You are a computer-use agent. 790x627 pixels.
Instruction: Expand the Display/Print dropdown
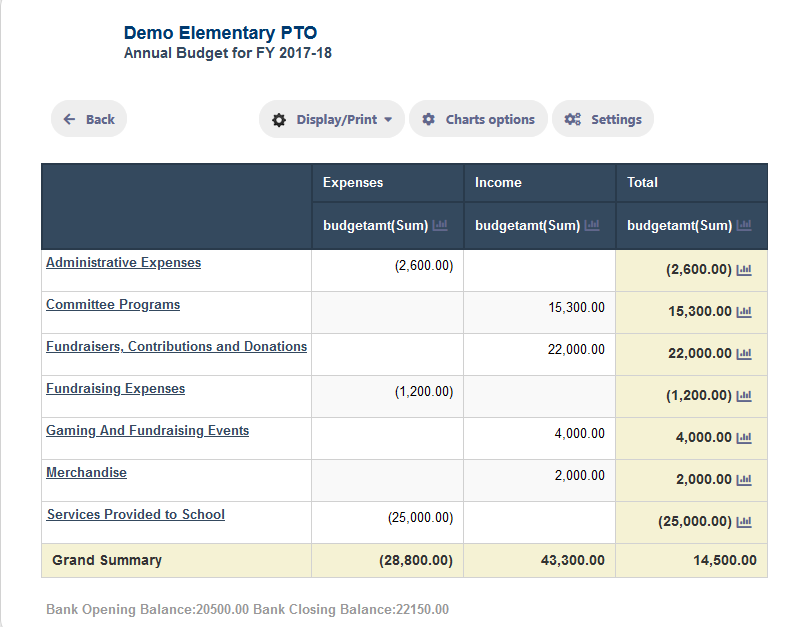click(x=332, y=119)
